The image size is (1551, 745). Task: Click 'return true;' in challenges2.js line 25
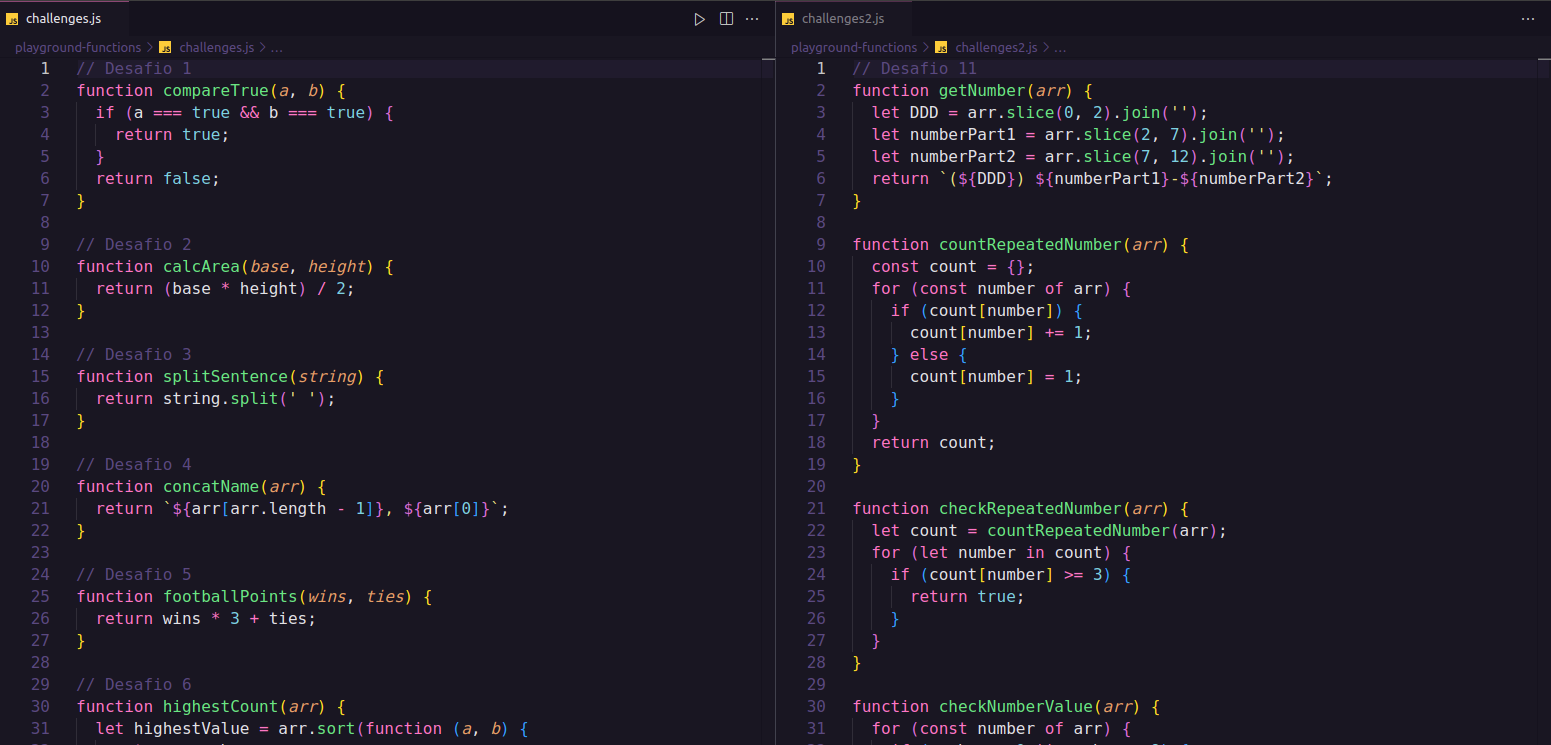coord(967,596)
